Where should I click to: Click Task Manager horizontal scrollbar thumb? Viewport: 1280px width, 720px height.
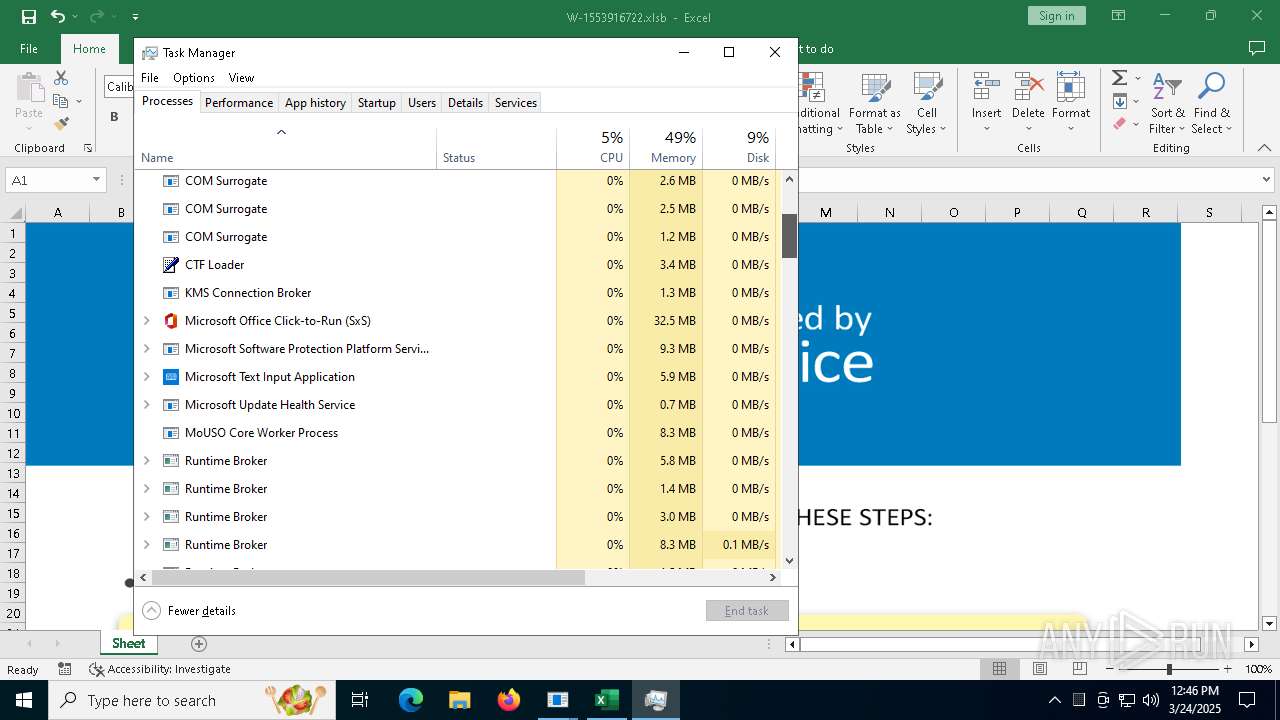[368, 577]
